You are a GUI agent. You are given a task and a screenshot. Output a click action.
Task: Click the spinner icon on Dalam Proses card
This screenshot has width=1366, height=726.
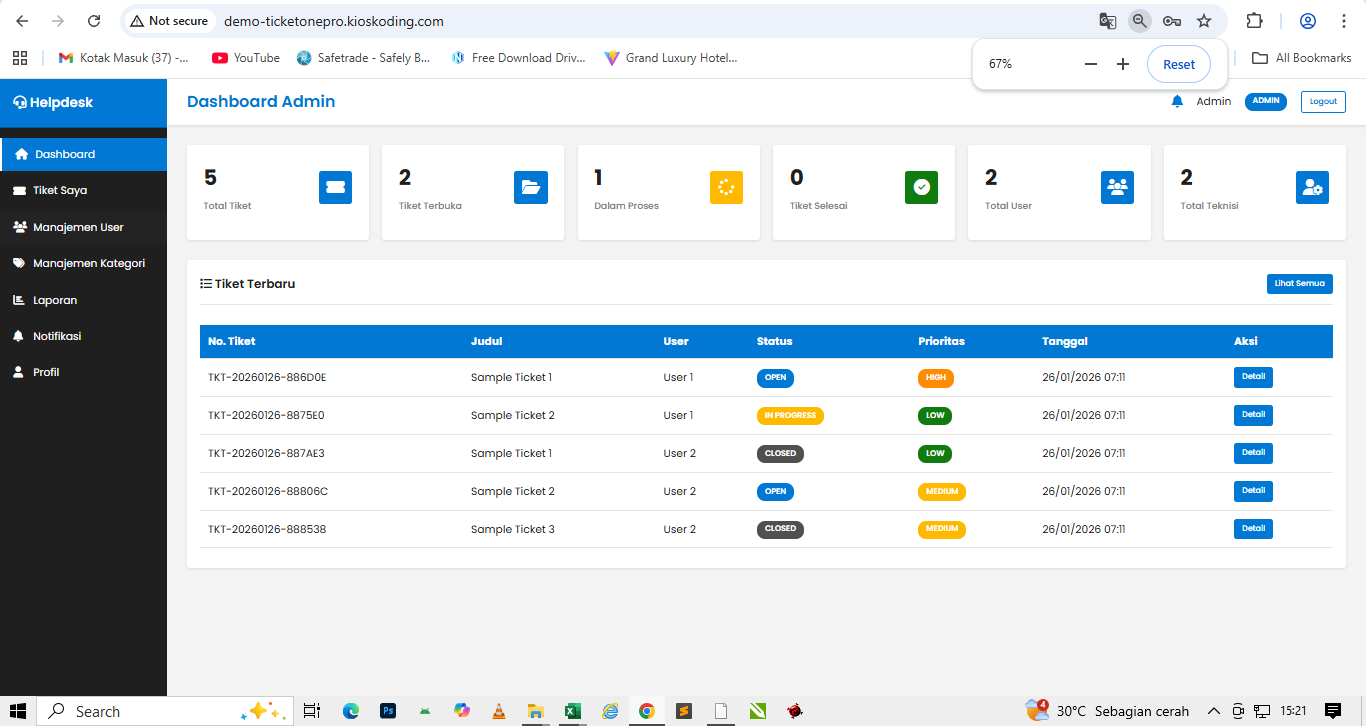(726, 187)
